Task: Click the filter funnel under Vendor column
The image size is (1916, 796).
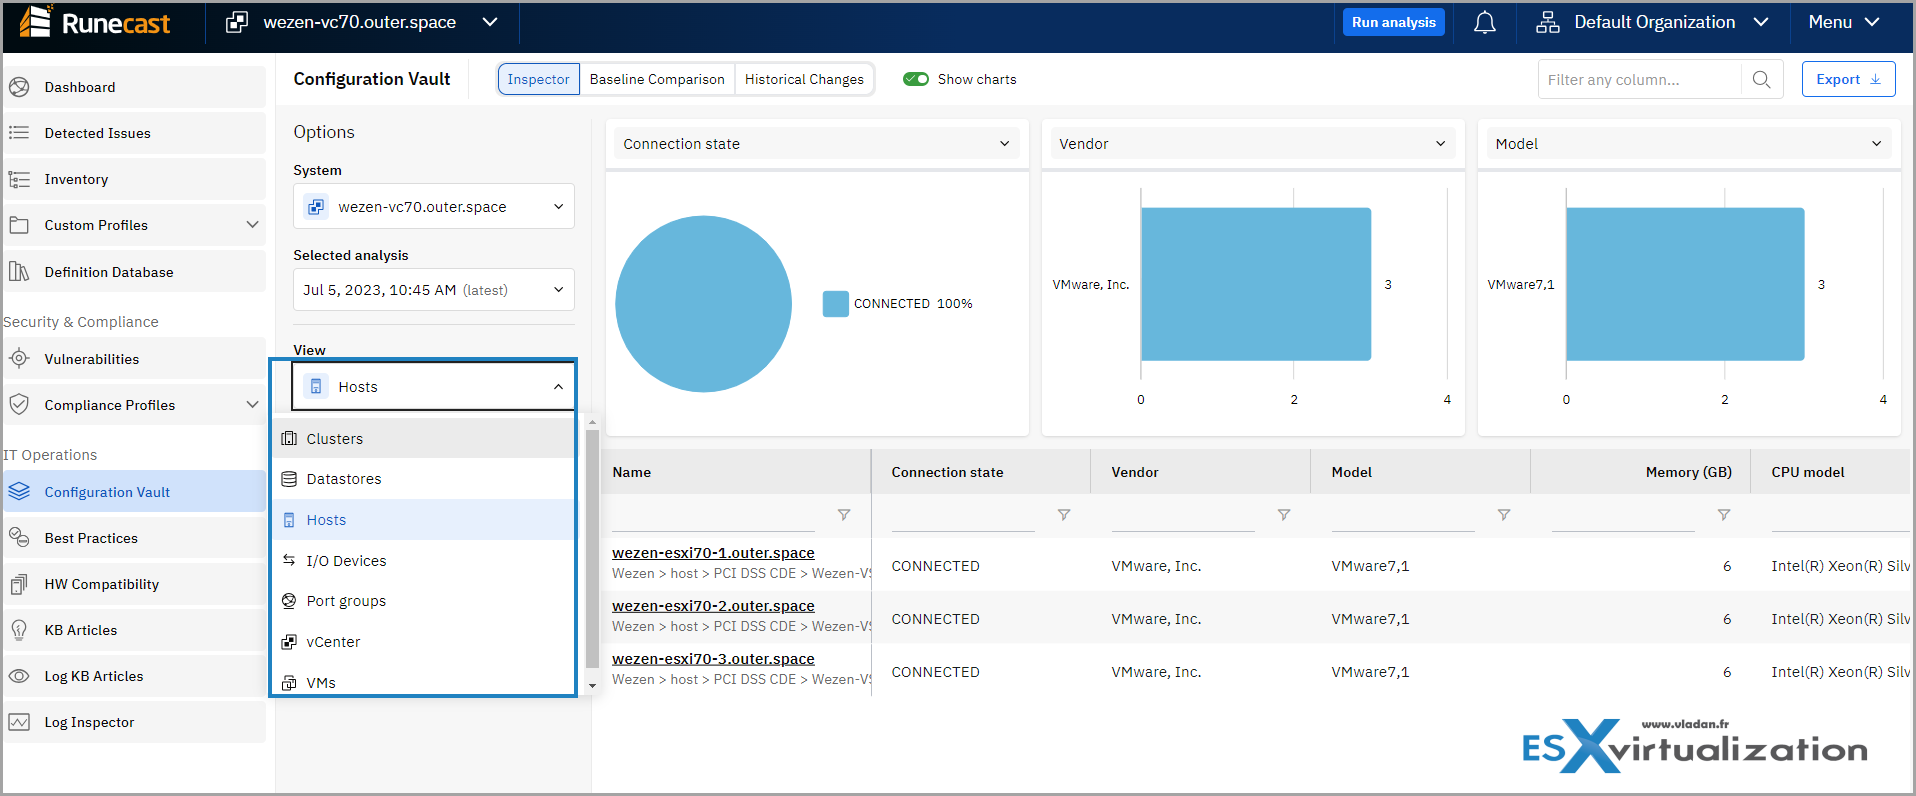Action: coord(1284,515)
